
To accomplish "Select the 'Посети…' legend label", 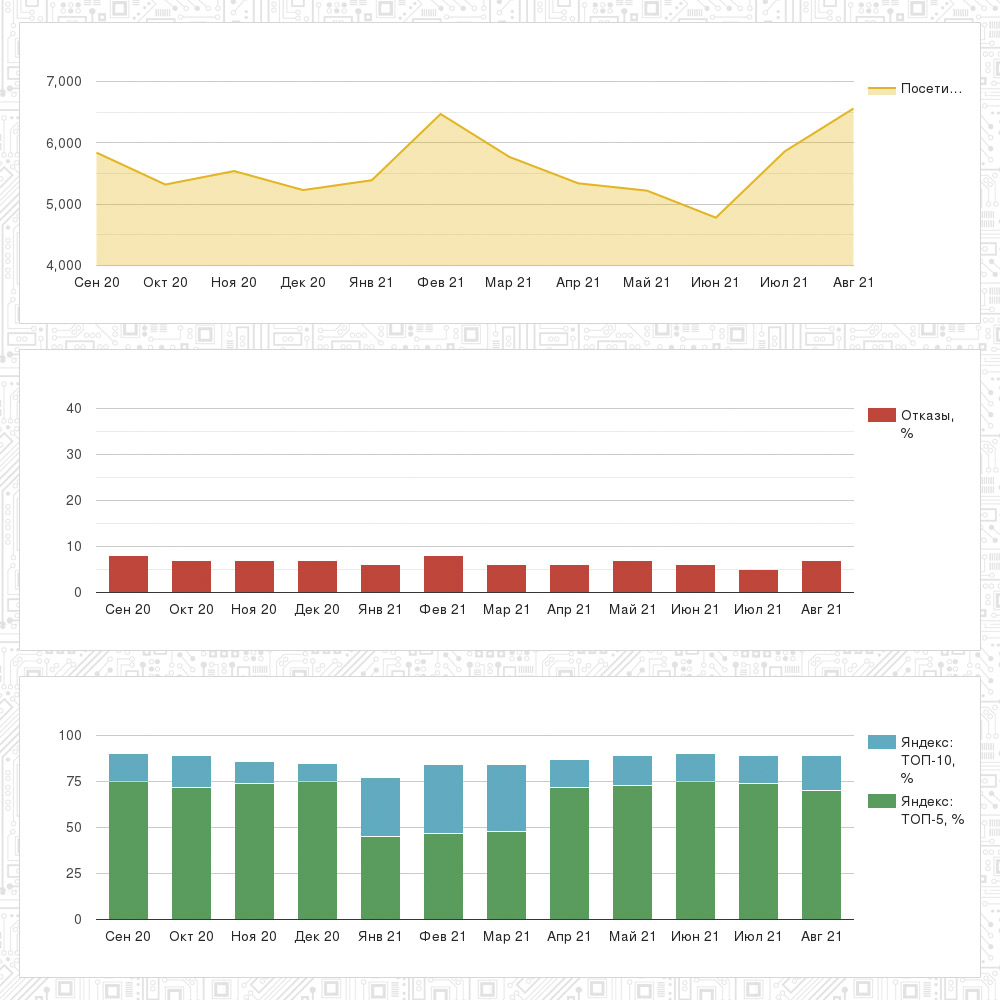I will point(931,89).
